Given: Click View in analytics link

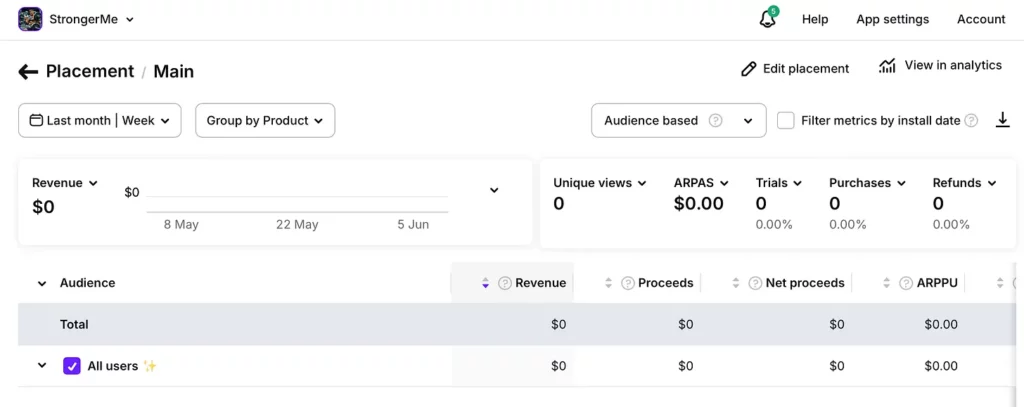Looking at the screenshot, I should click(x=940, y=66).
